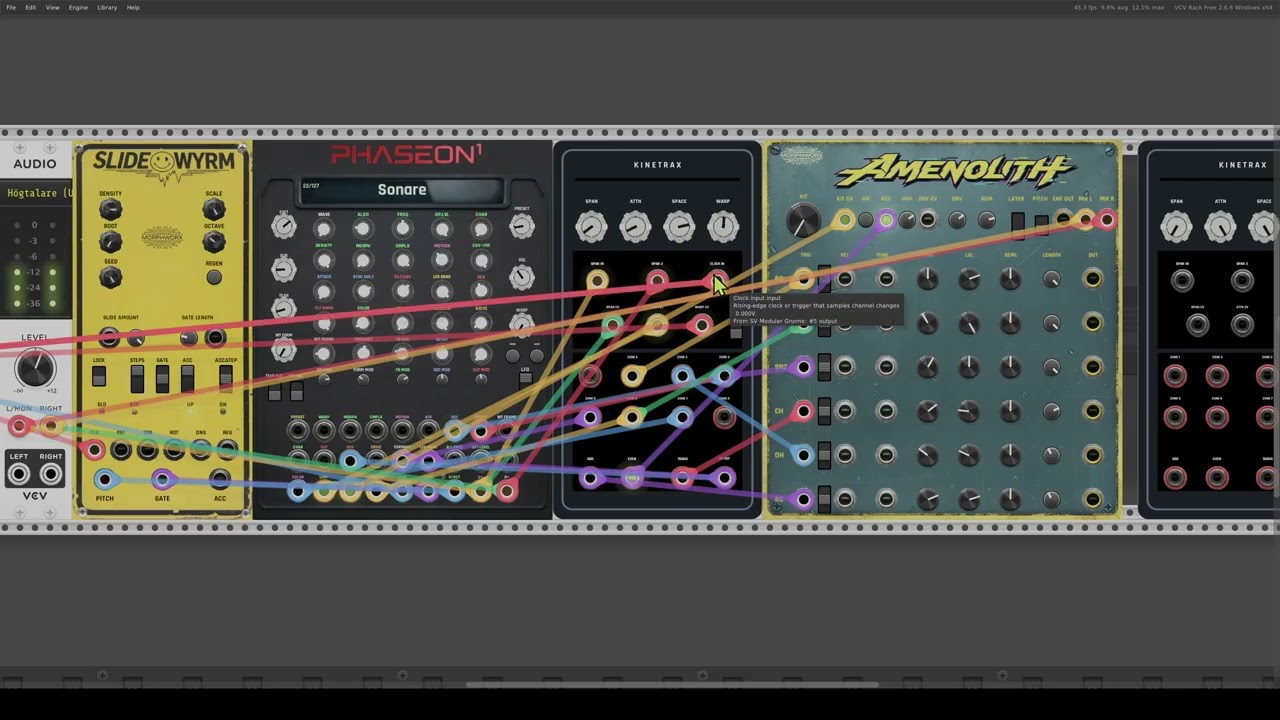Click the SlideWyrm PITCH output jack
Image resolution: width=1280 pixels, height=720 pixels.
click(x=105, y=480)
